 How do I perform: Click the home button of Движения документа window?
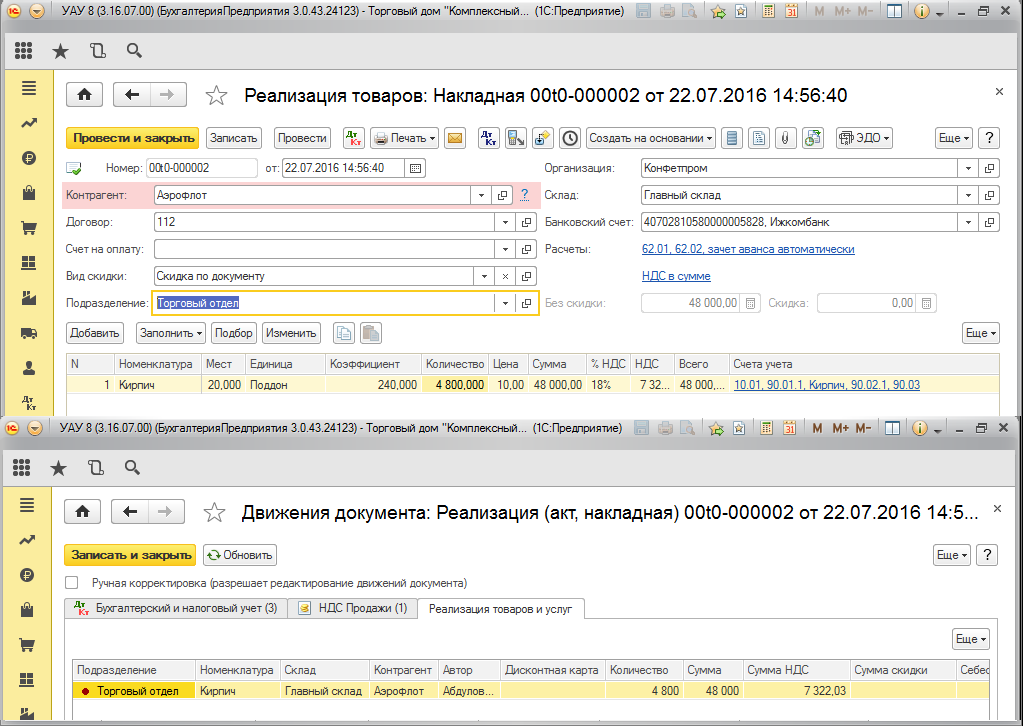82,512
